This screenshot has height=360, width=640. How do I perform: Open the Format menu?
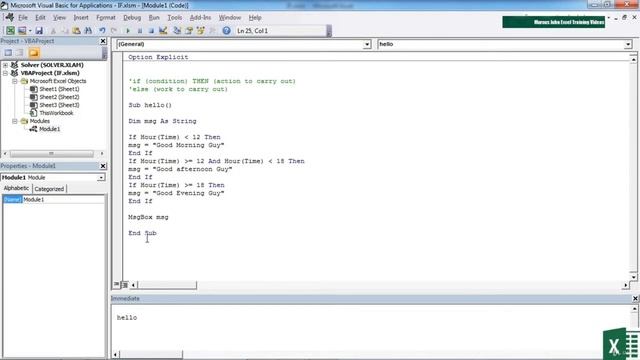(106, 18)
